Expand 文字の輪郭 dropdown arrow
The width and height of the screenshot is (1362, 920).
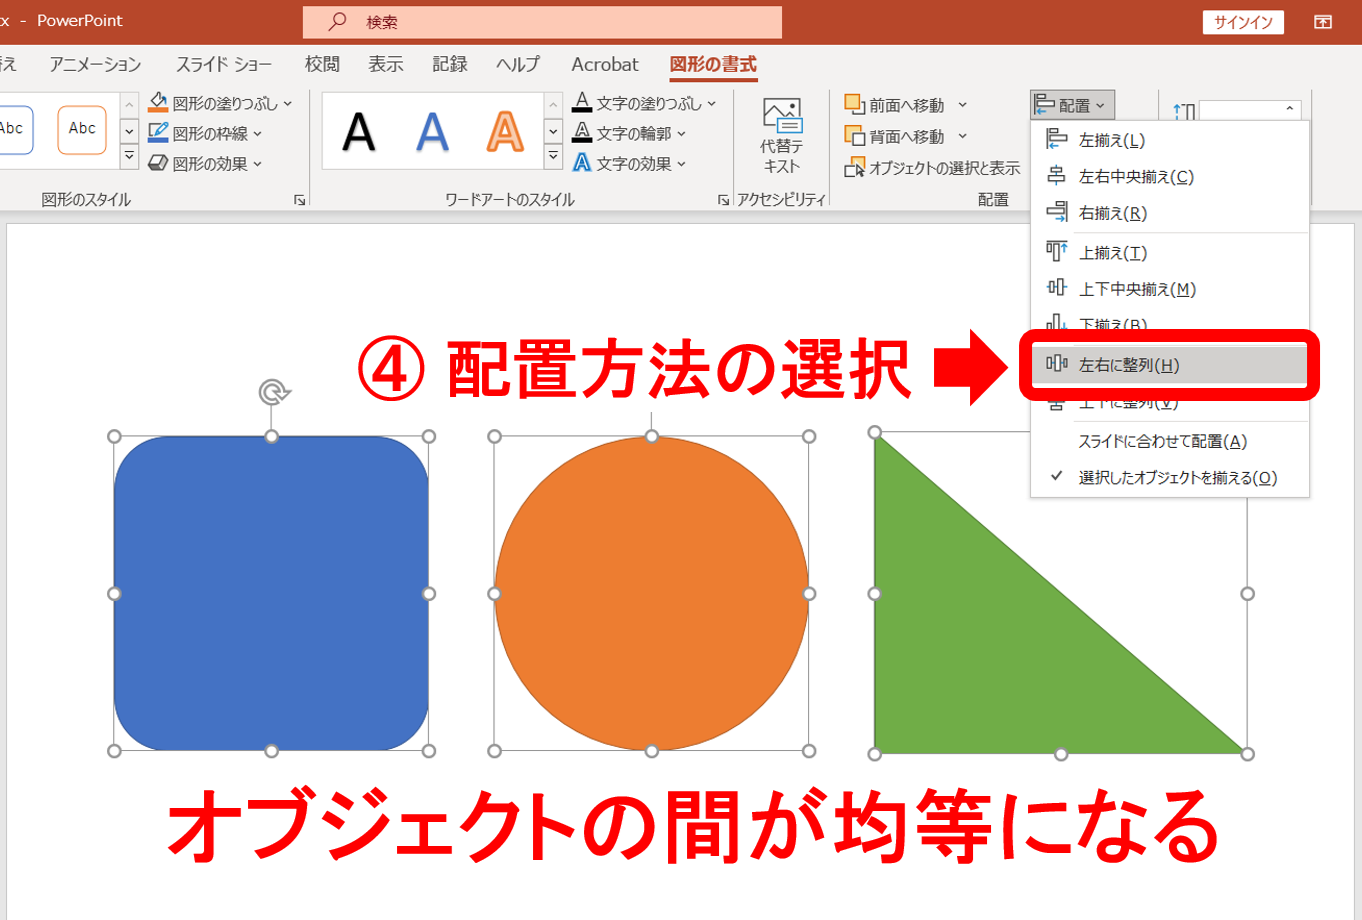[x=681, y=133]
